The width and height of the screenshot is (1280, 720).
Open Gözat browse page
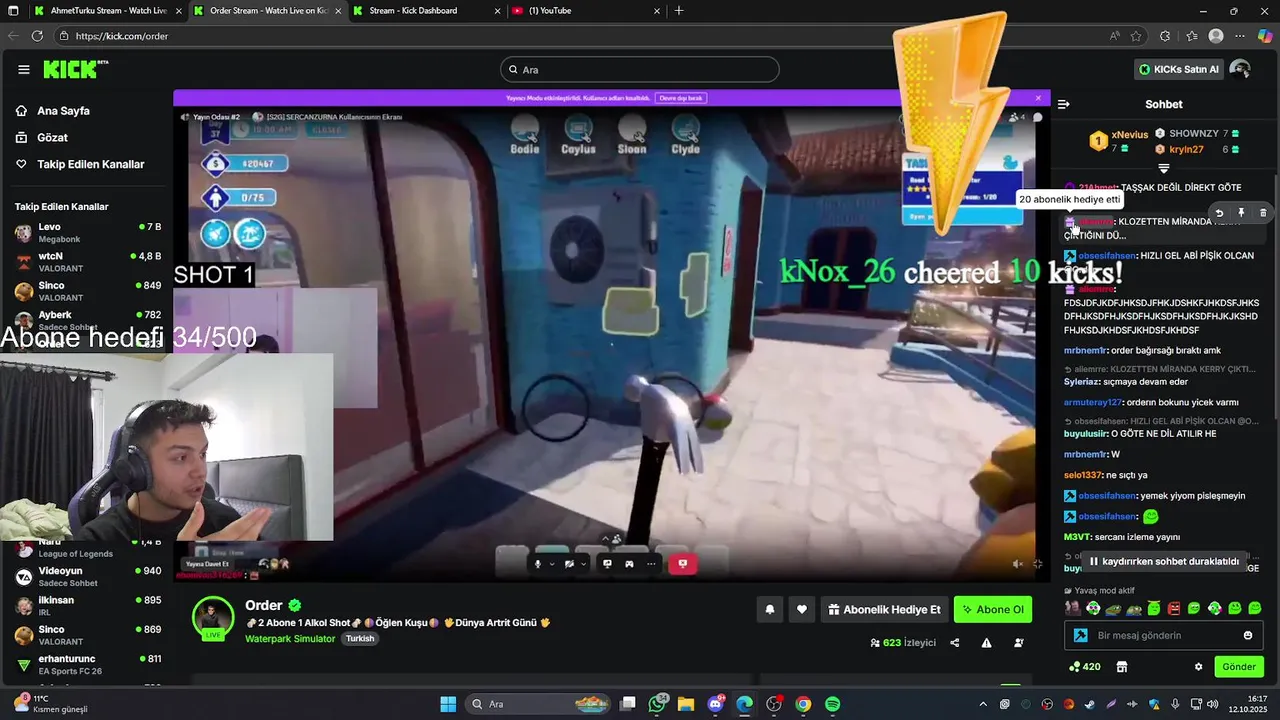click(52, 137)
